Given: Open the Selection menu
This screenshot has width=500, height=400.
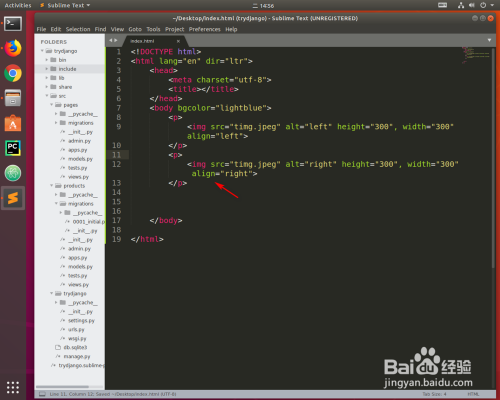Looking at the screenshot, I should pyautogui.click(x=78, y=29).
